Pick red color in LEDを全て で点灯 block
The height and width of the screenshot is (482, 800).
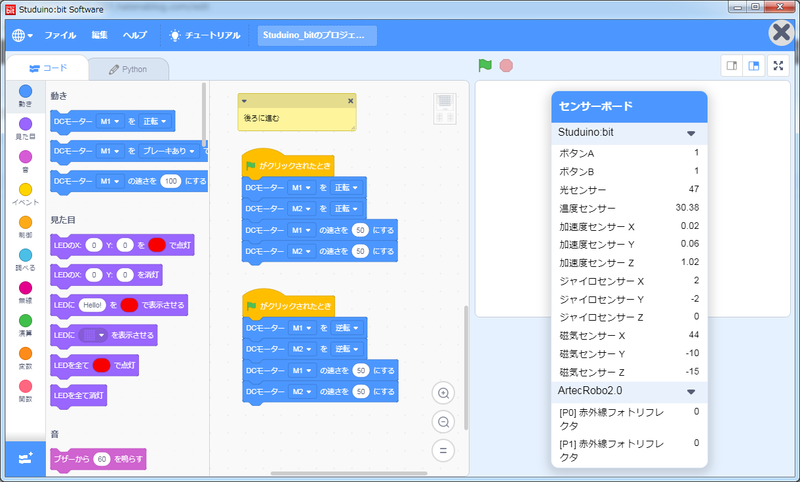102,365
